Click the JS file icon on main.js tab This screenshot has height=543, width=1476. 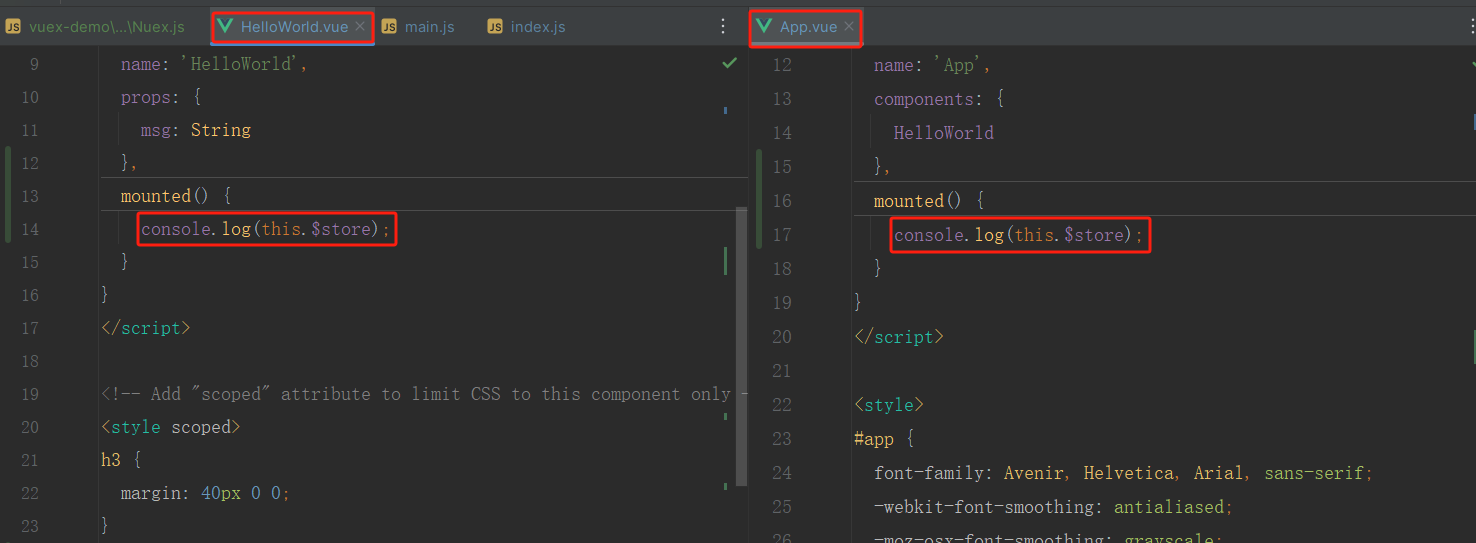(389, 27)
